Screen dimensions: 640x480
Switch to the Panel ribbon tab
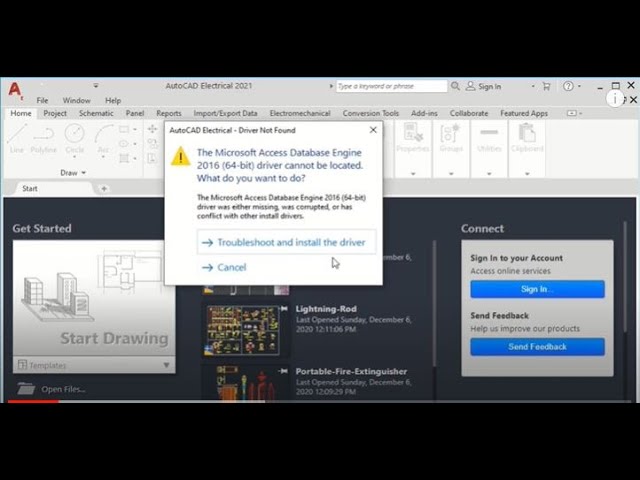point(135,113)
